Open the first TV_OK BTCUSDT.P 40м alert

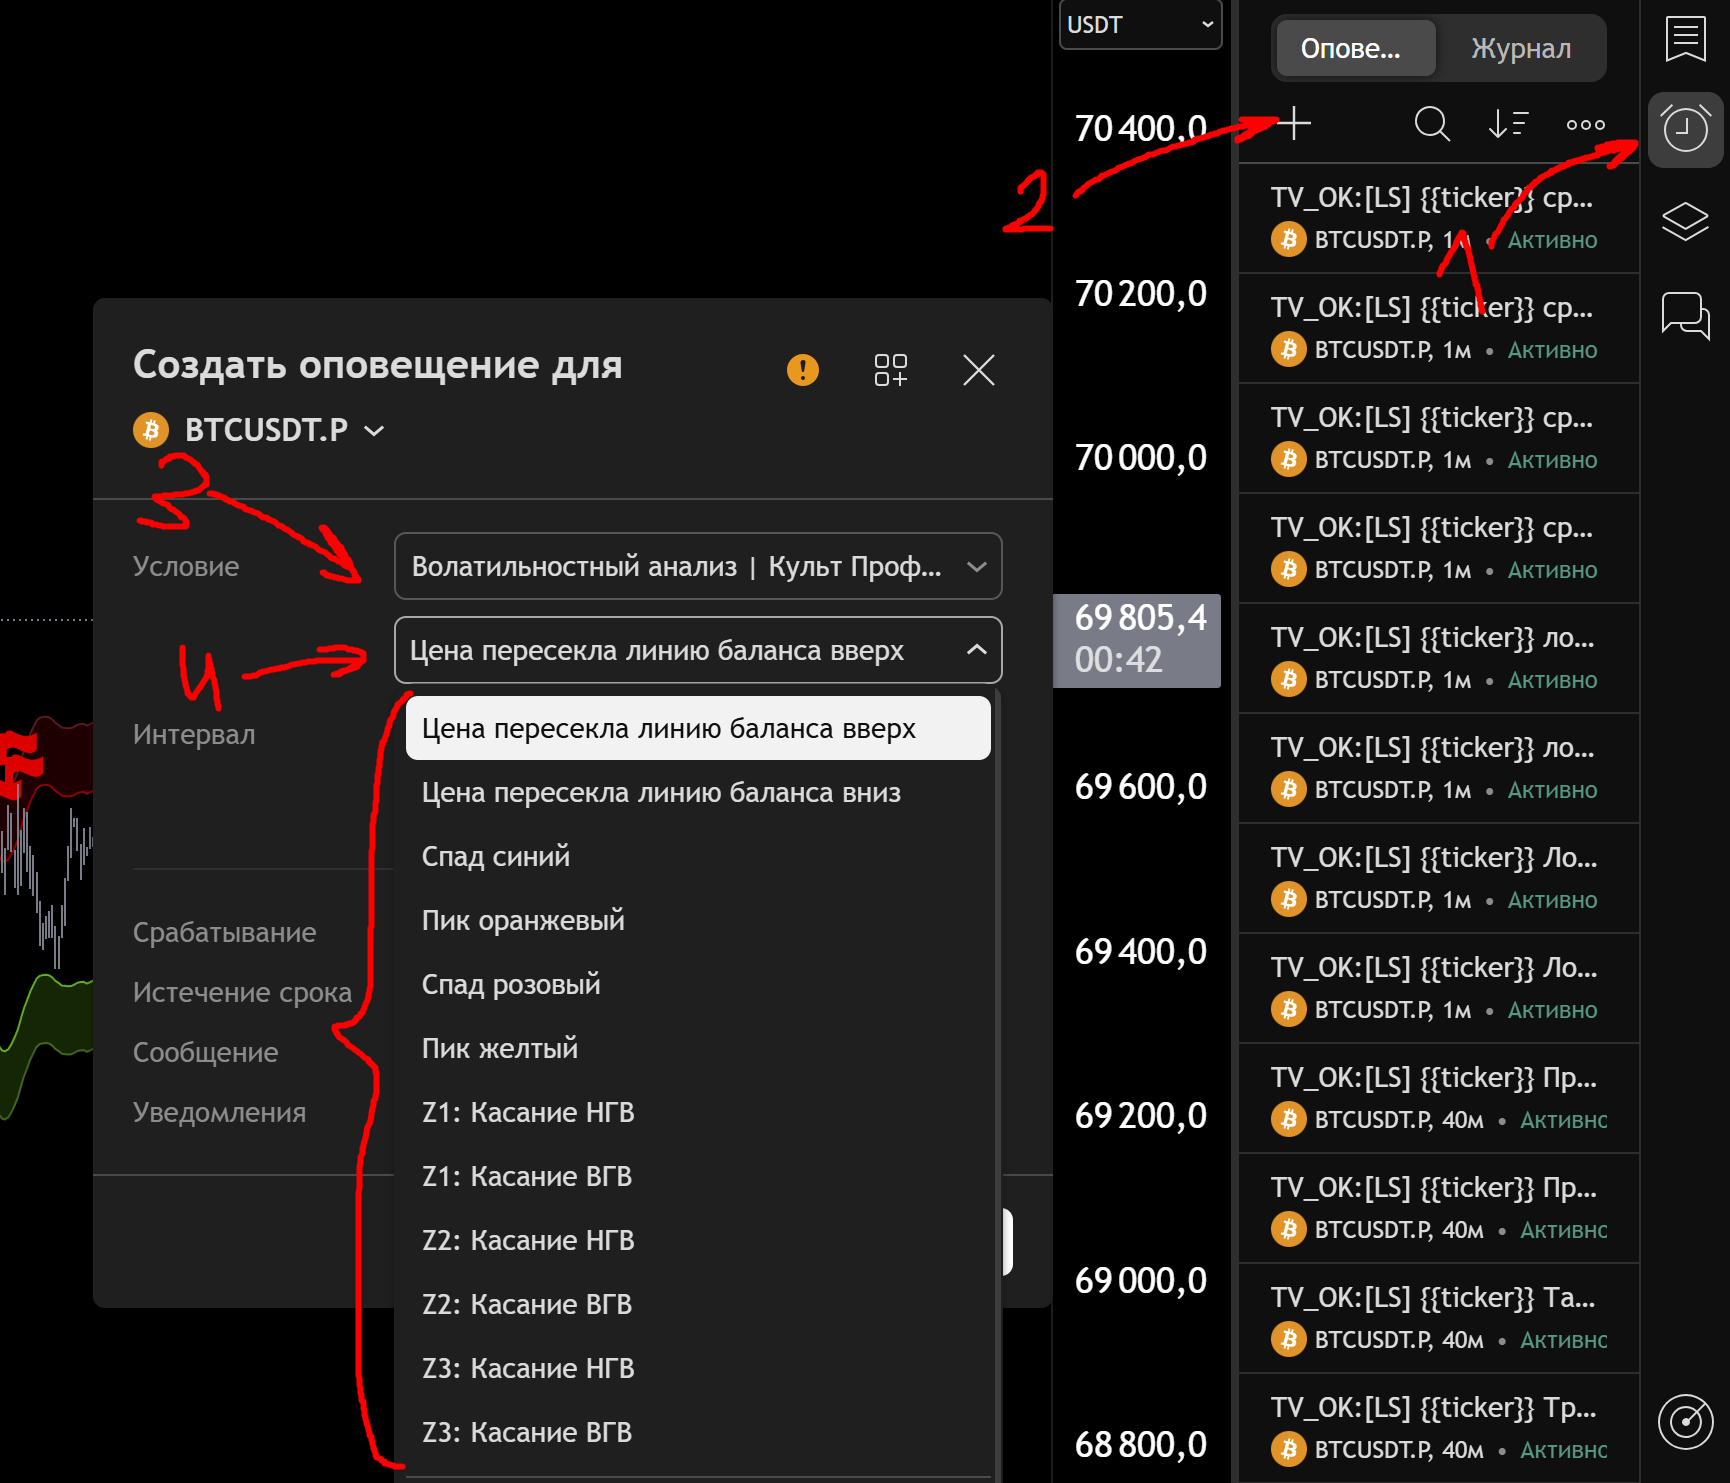(1438, 1098)
